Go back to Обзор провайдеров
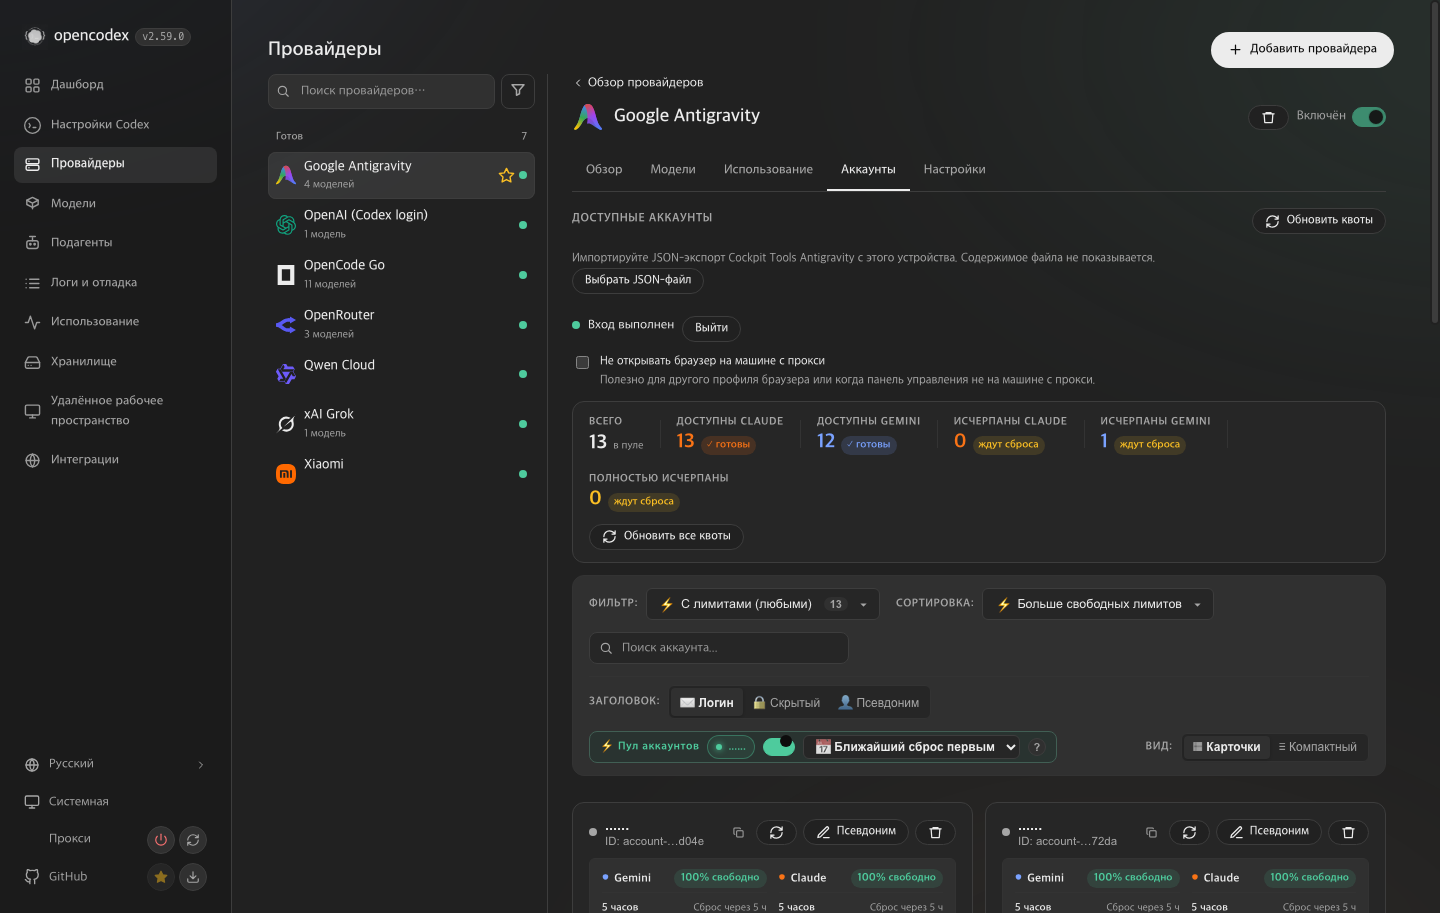 click(x=639, y=82)
